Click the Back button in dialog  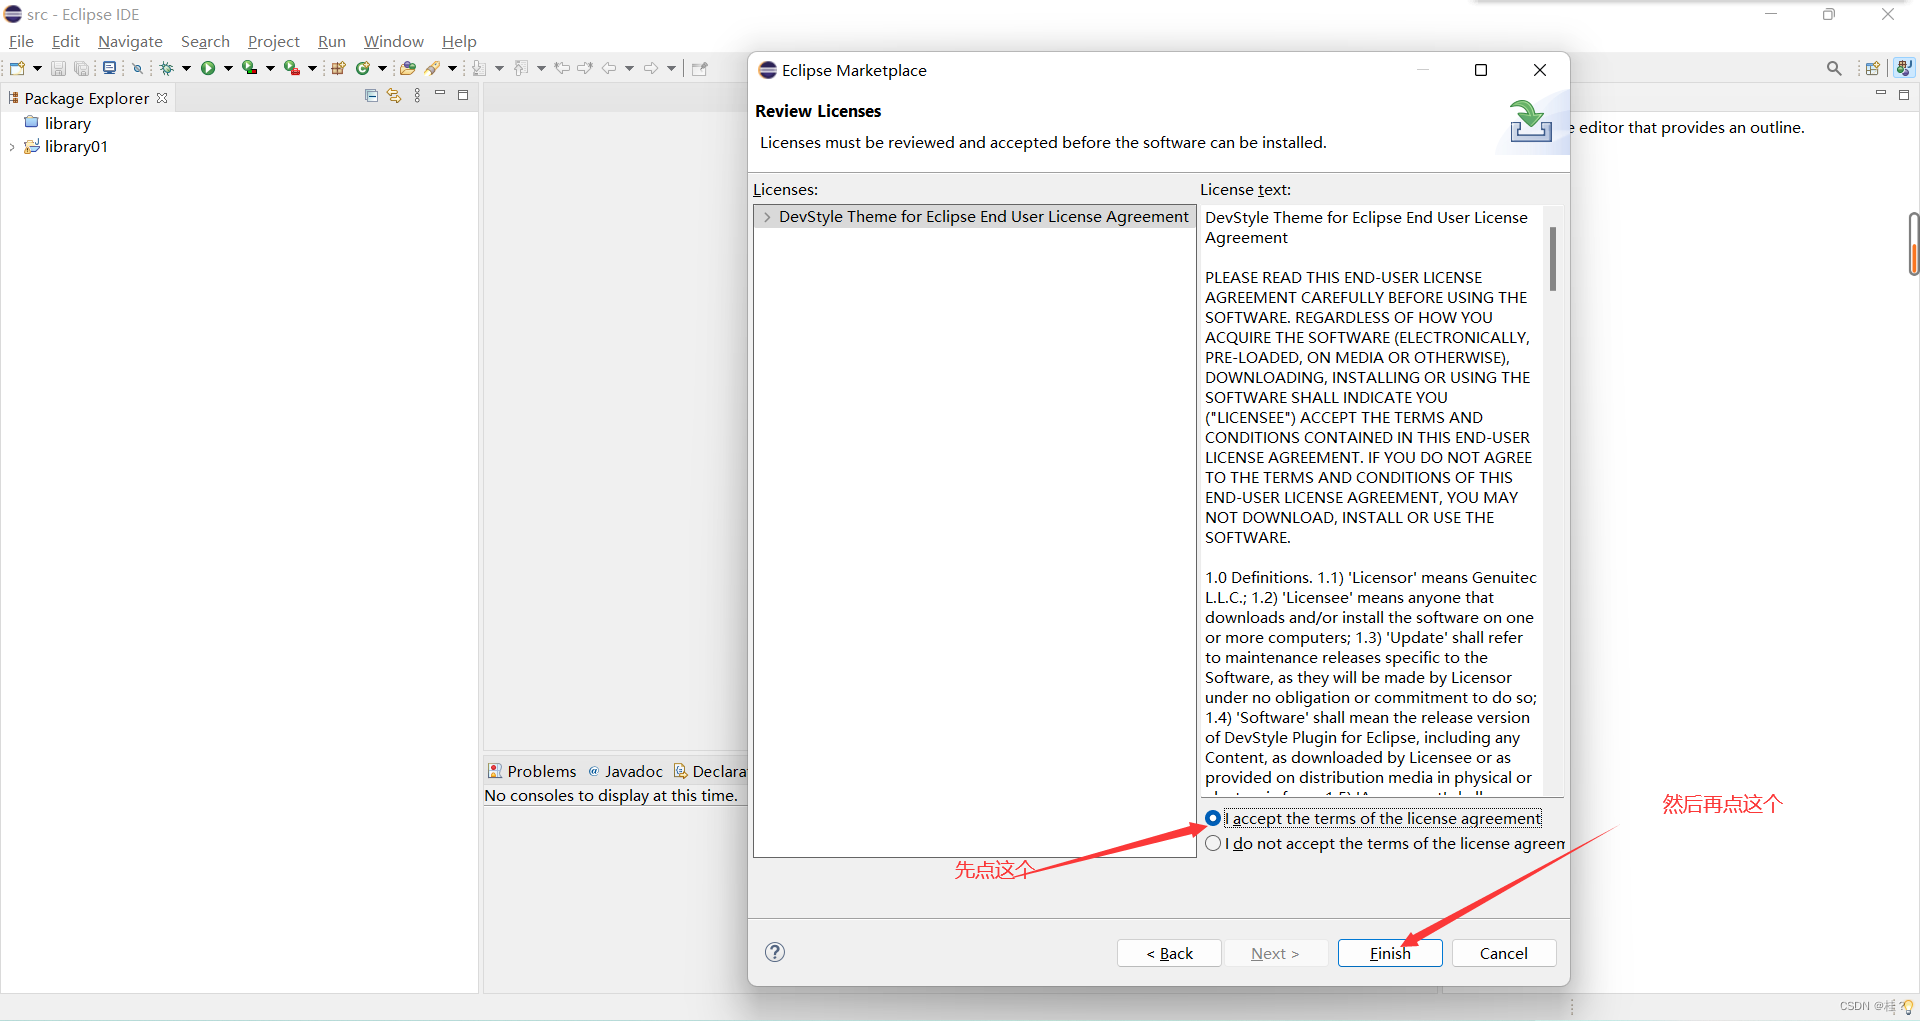coord(1169,953)
